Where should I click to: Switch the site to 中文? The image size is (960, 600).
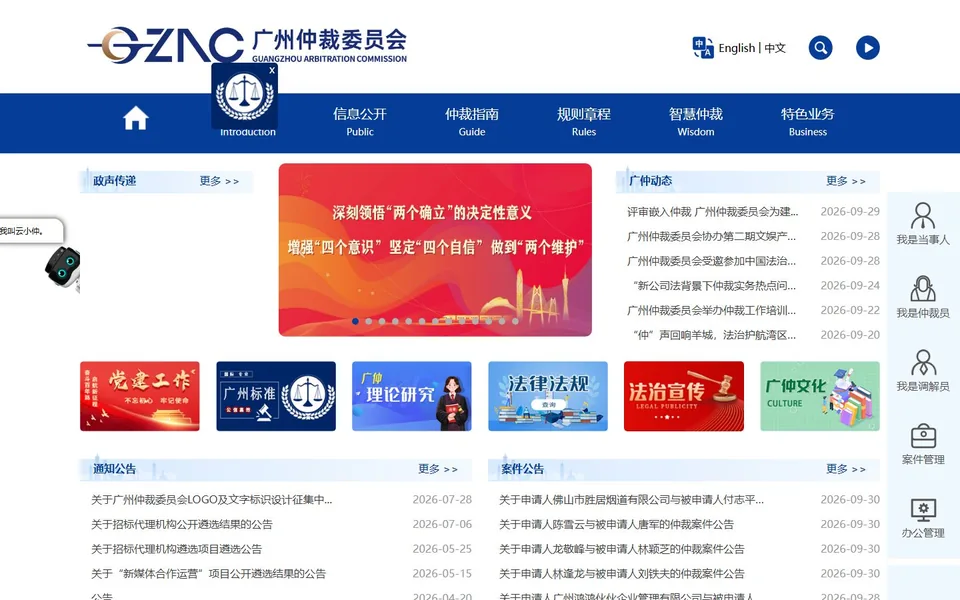pos(774,48)
